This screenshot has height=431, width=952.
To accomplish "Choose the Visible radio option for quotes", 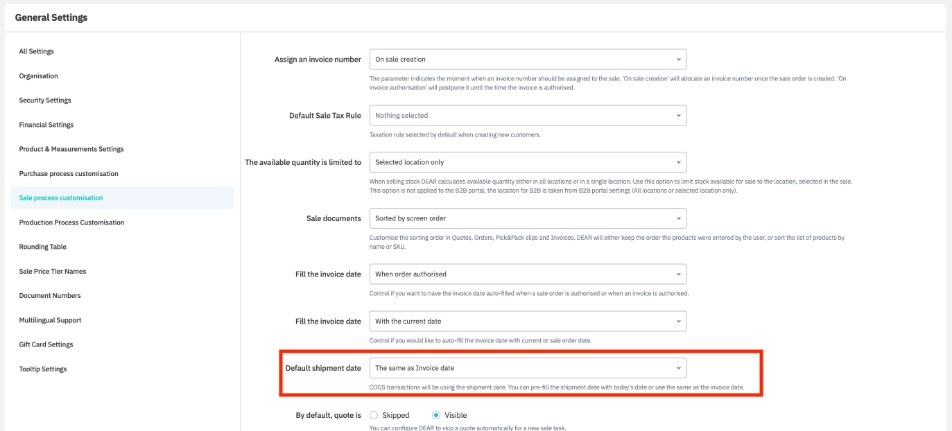I will (436, 415).
